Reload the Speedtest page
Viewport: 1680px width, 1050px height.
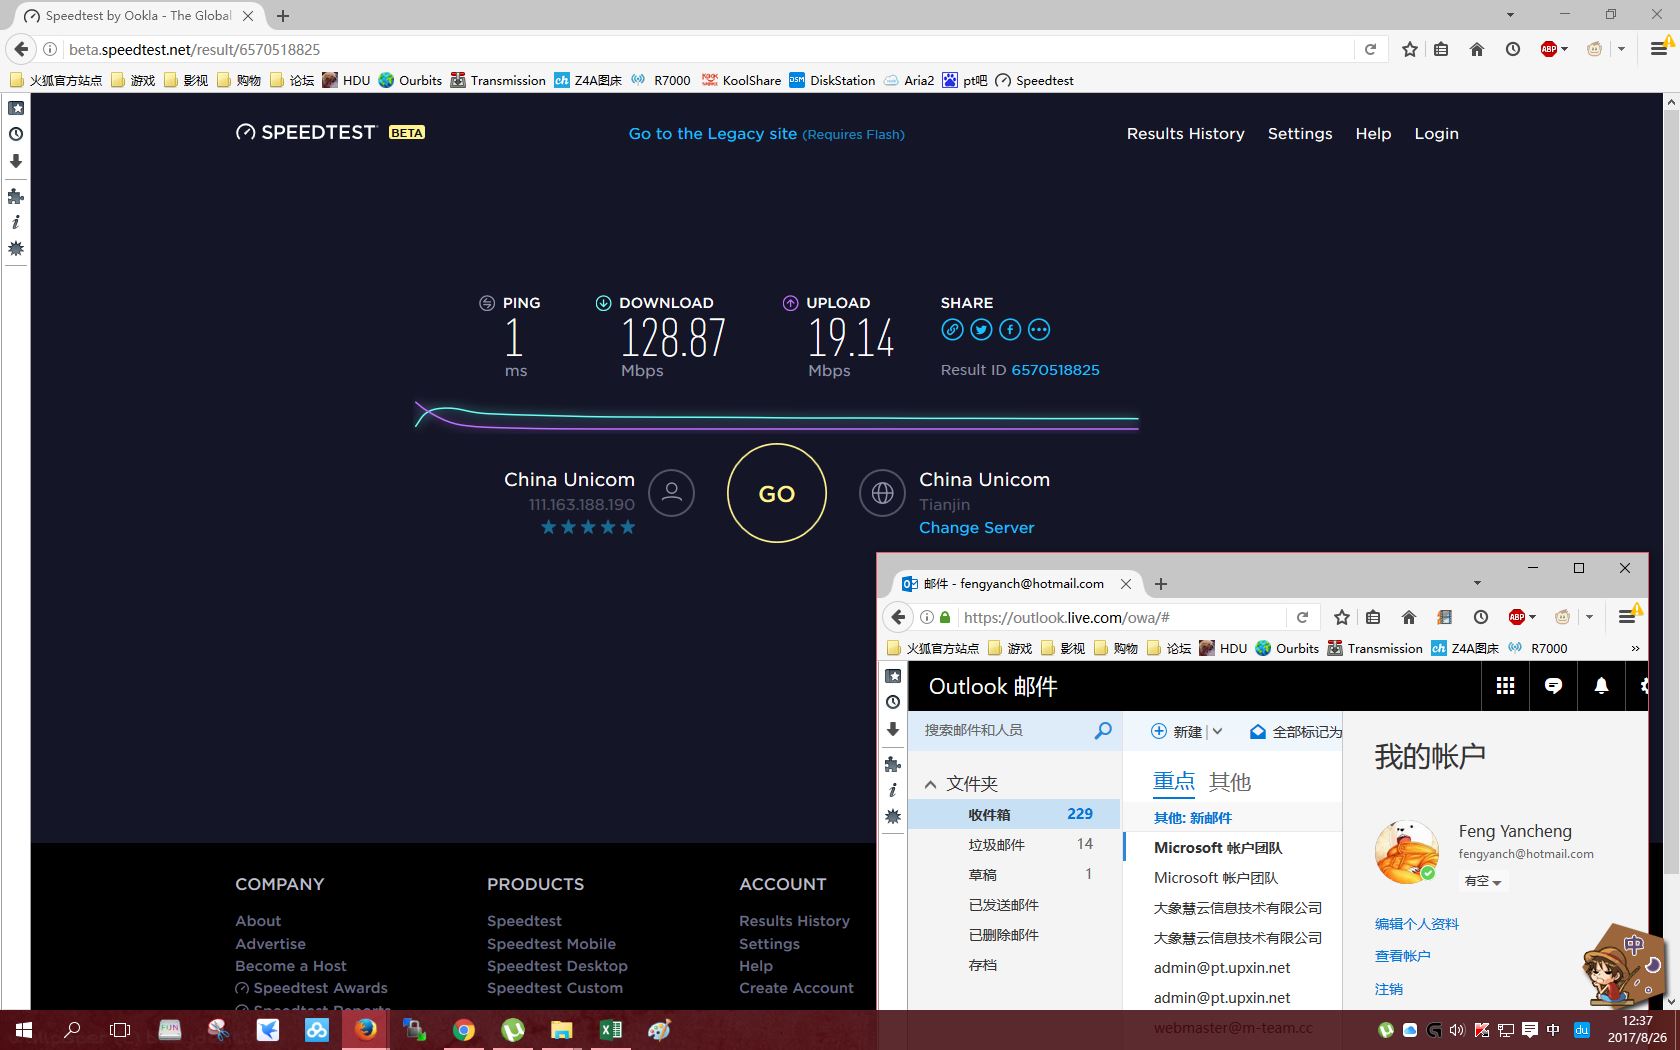[1370, 49]
